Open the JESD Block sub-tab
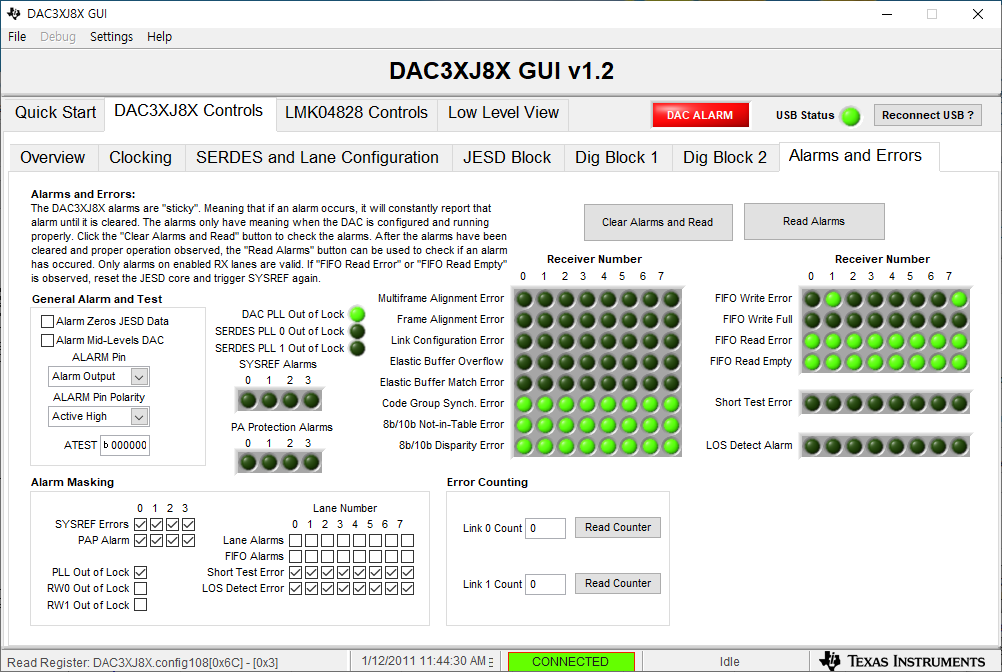The image size is (1002, 672). [507, 158]
